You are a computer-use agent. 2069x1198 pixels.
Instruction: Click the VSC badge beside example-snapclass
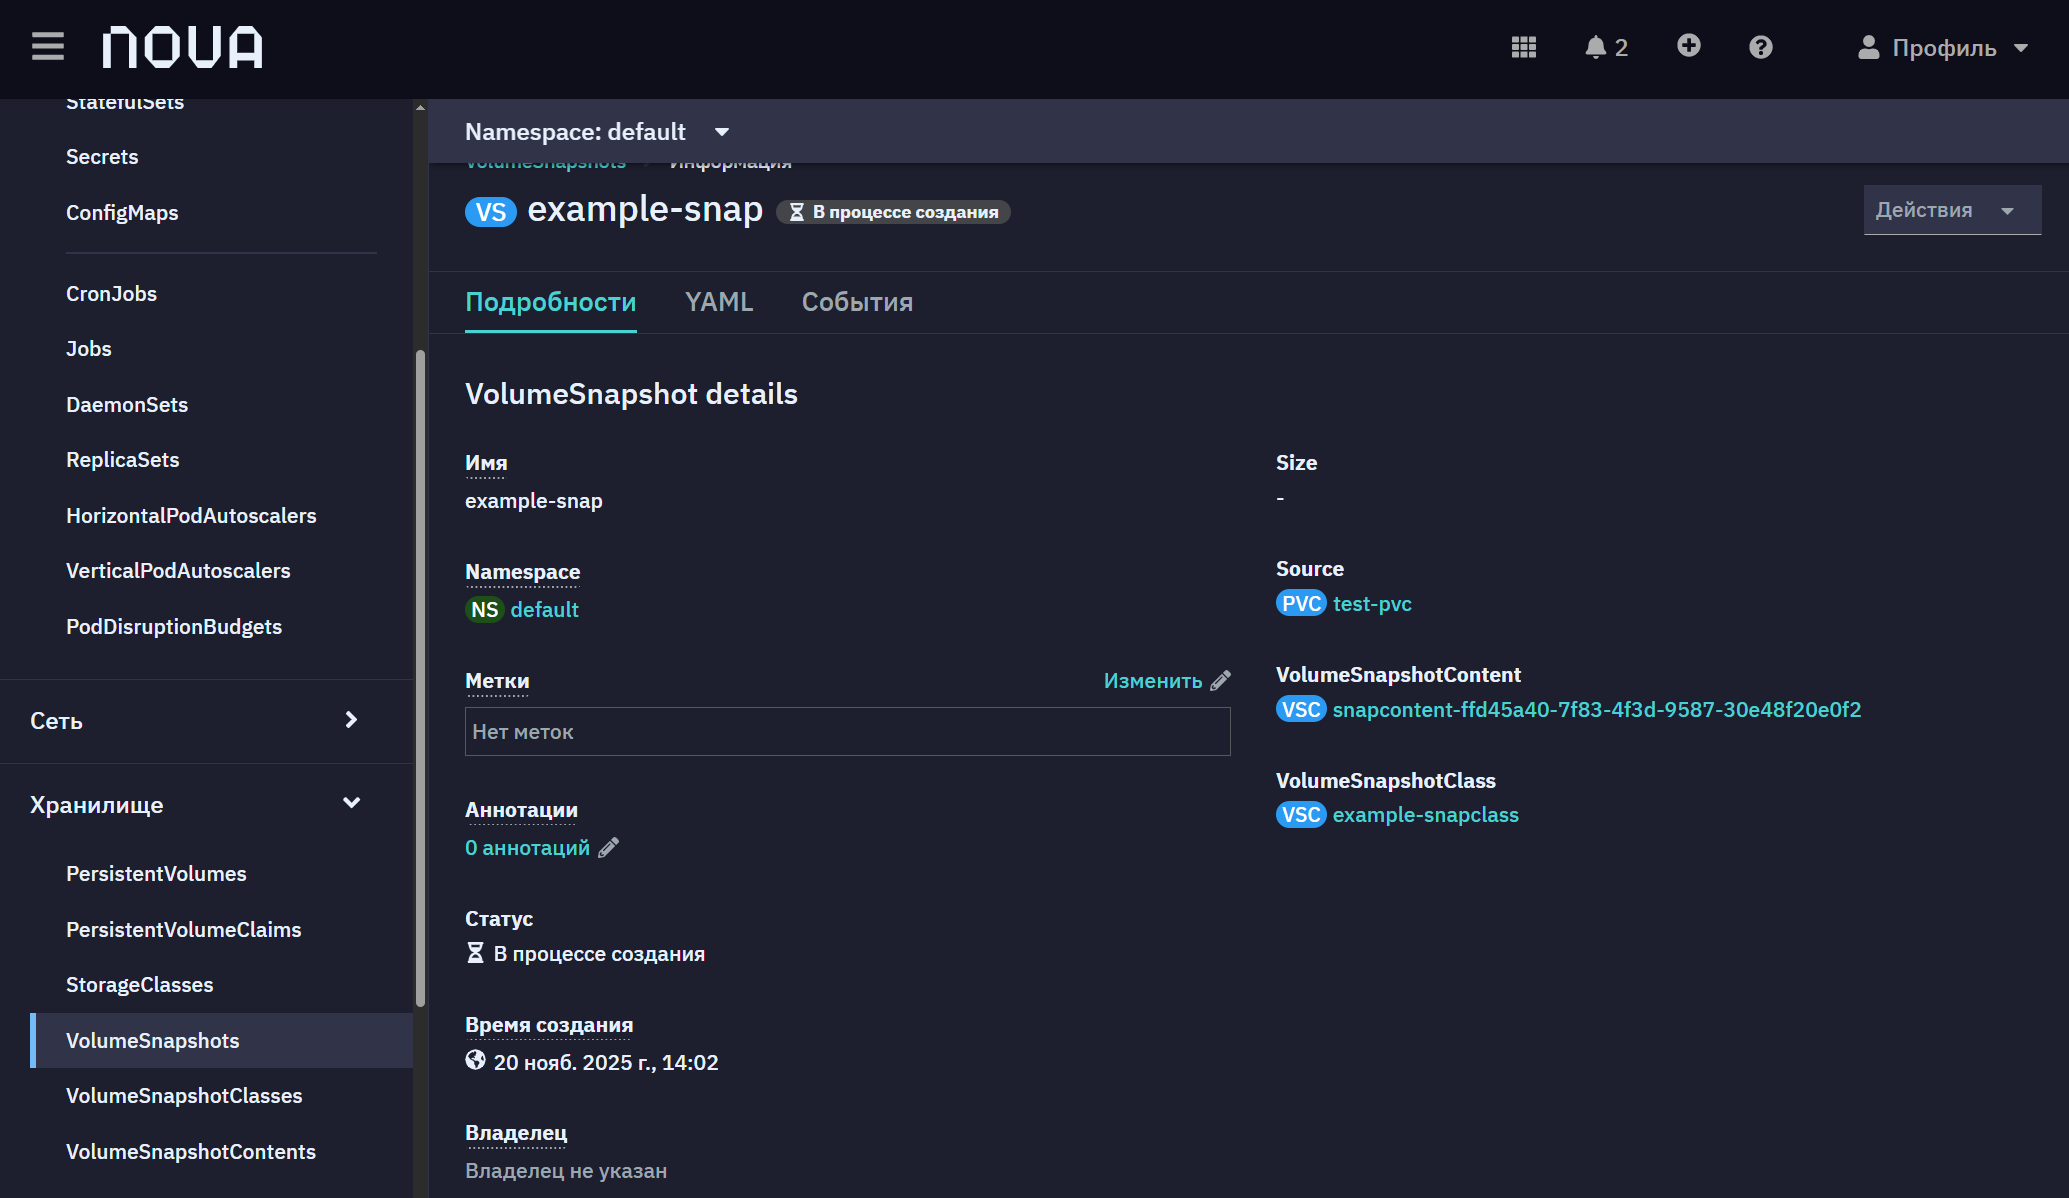click(1301, 815)
